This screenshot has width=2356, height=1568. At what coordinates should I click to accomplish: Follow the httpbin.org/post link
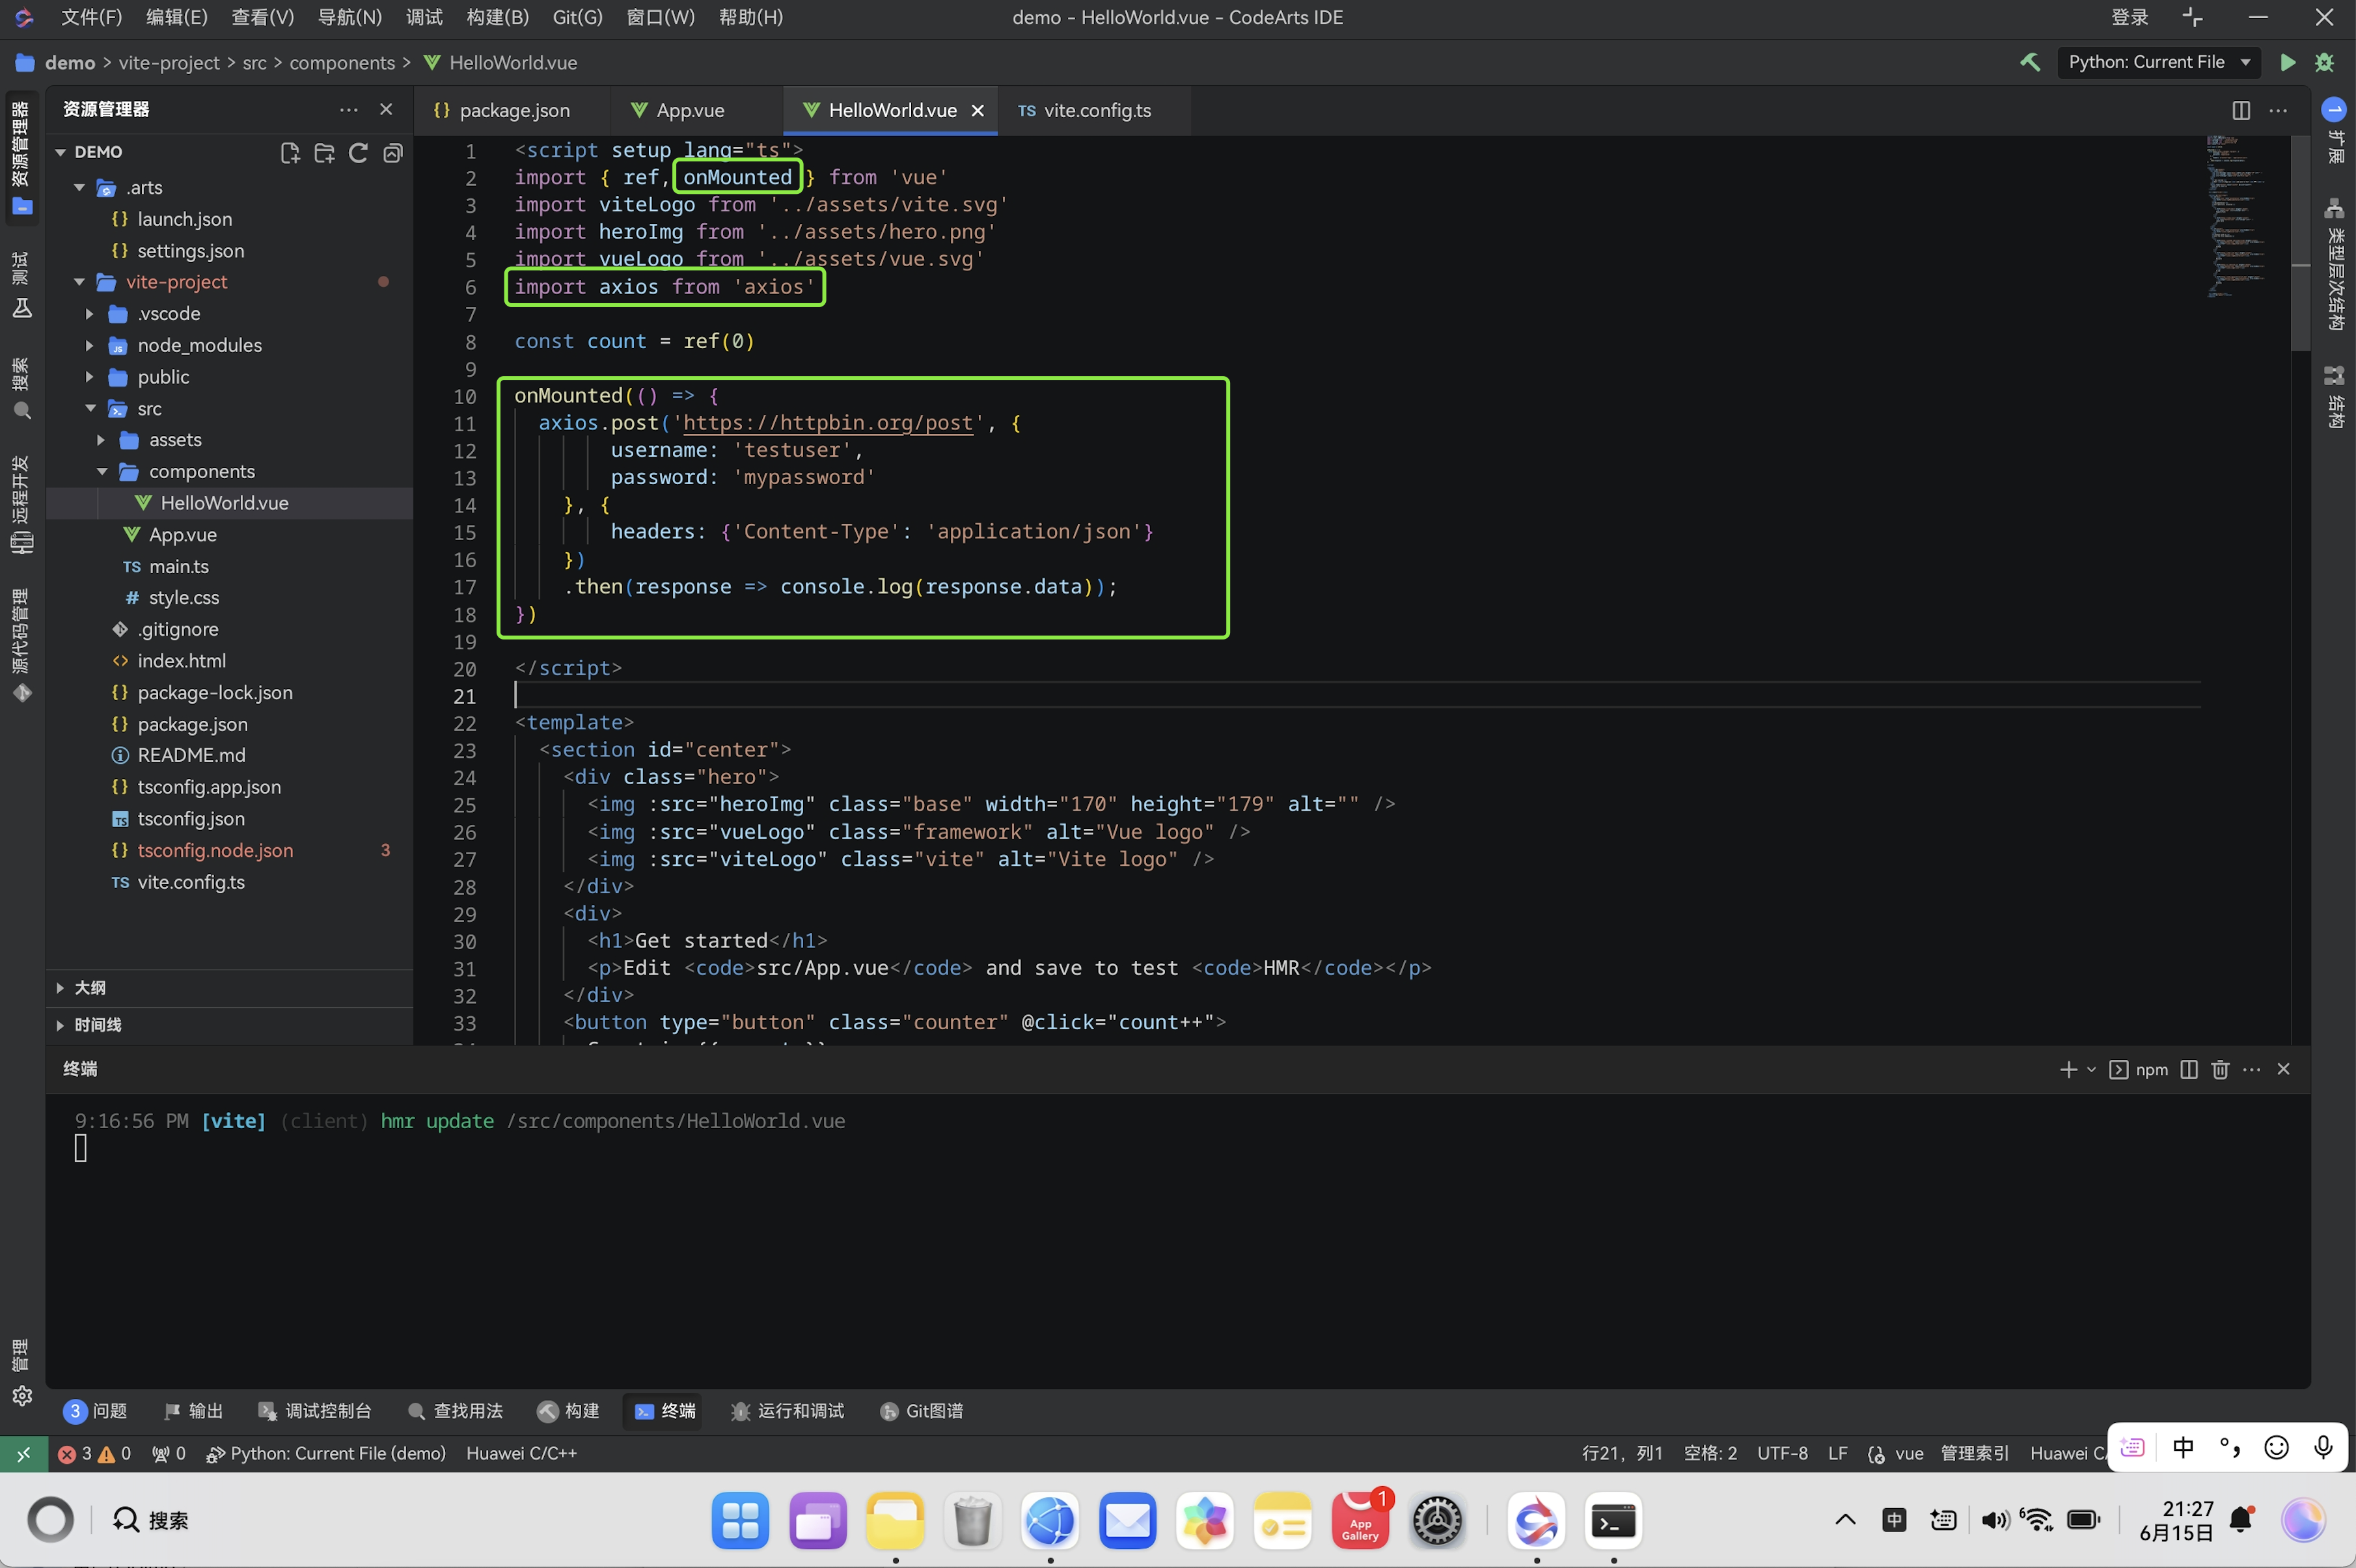pyautogui.click(x=828, y=423)
